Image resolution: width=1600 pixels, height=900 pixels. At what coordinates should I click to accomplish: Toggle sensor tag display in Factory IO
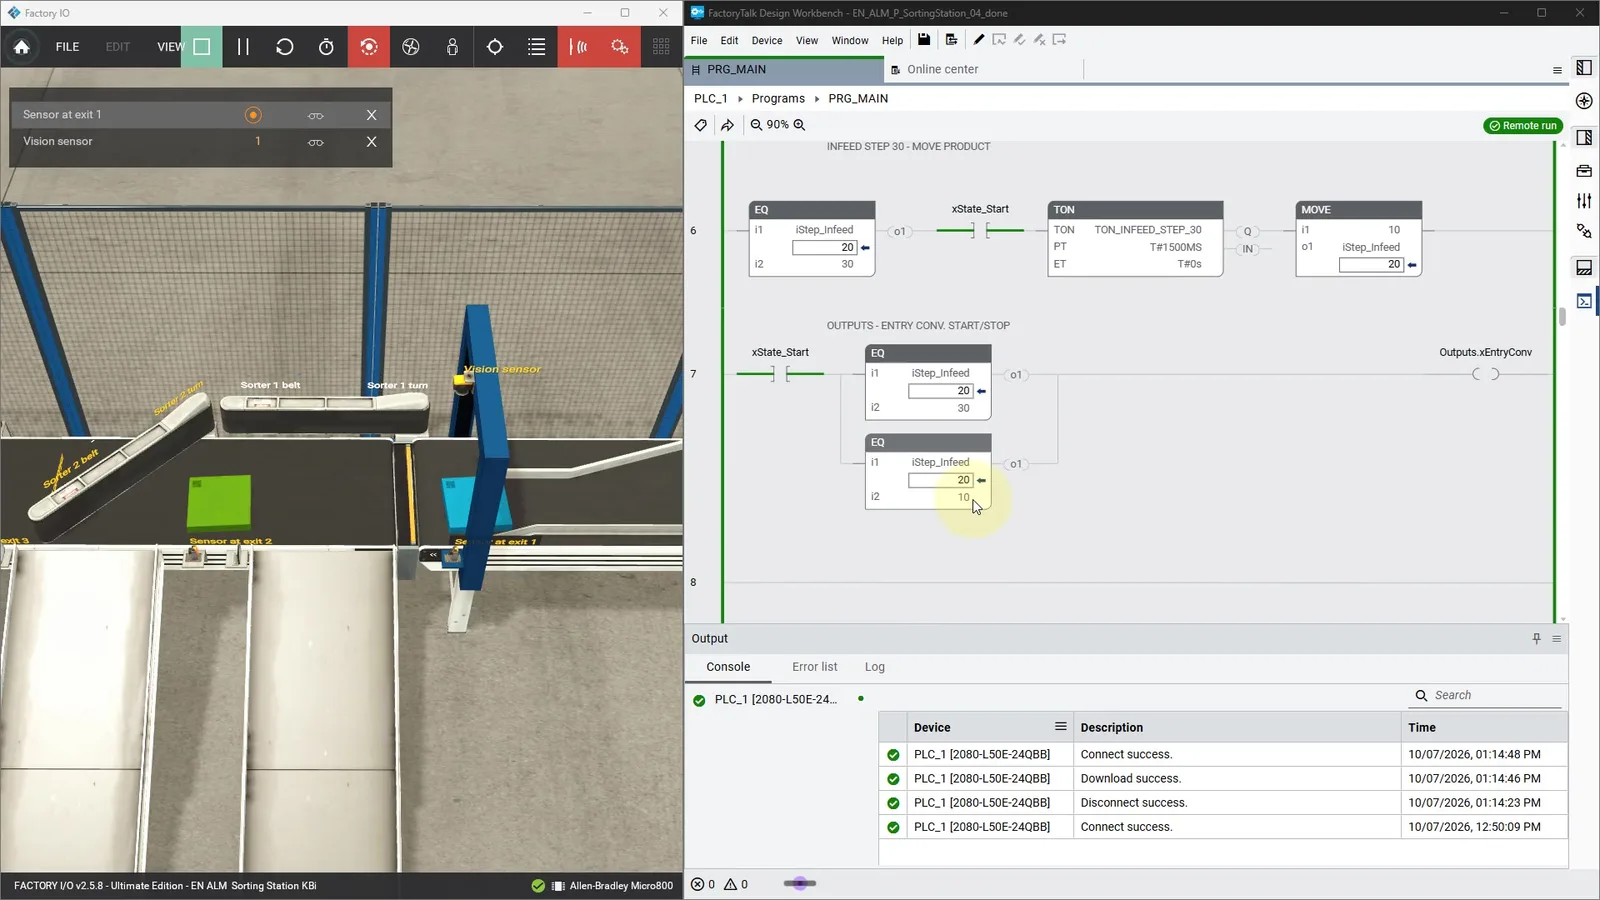(x=579, y=47)
